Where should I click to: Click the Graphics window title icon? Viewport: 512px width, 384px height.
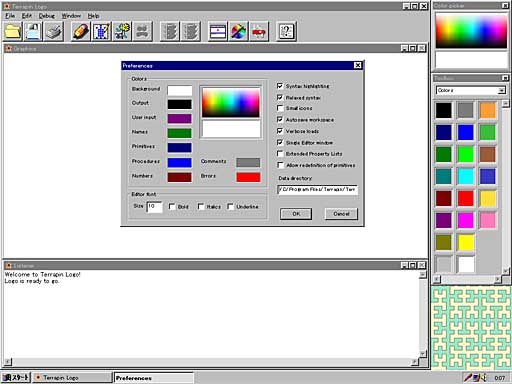9,48
